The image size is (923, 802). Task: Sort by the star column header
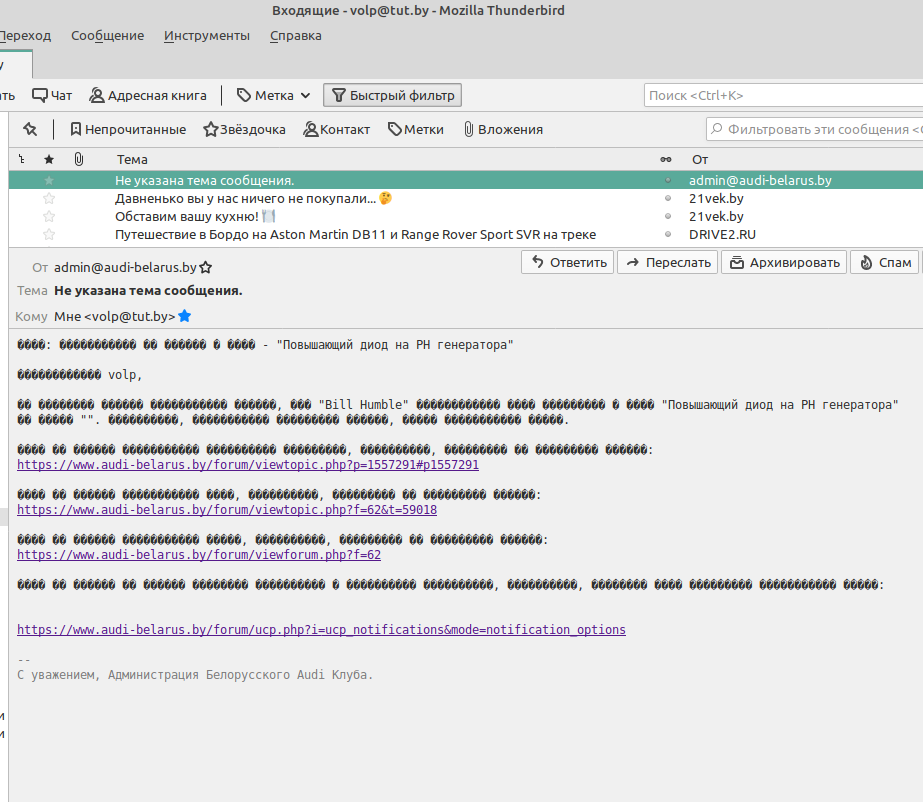[49, 159]
